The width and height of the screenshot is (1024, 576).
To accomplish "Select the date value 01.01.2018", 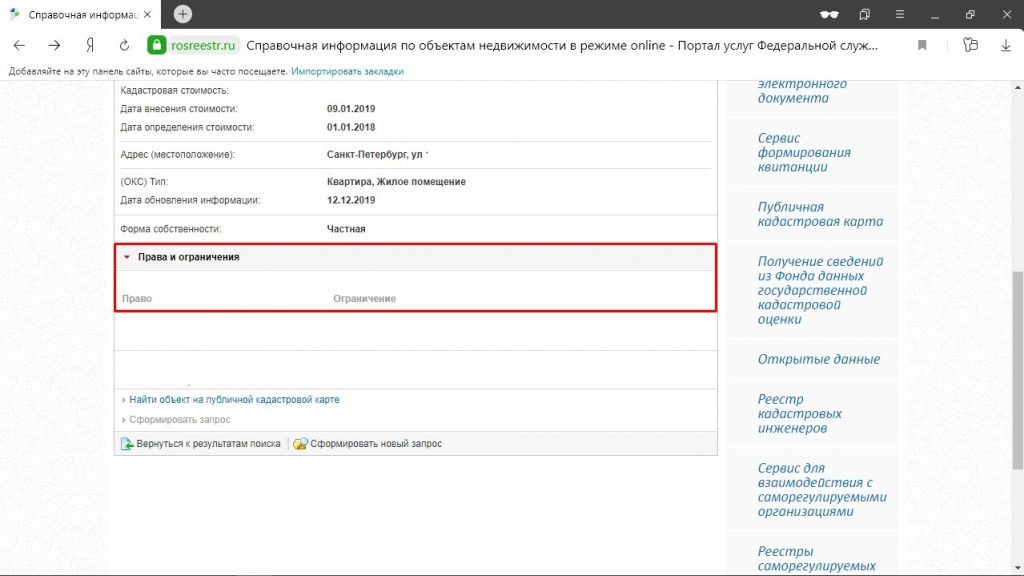I will click(351, 127).
